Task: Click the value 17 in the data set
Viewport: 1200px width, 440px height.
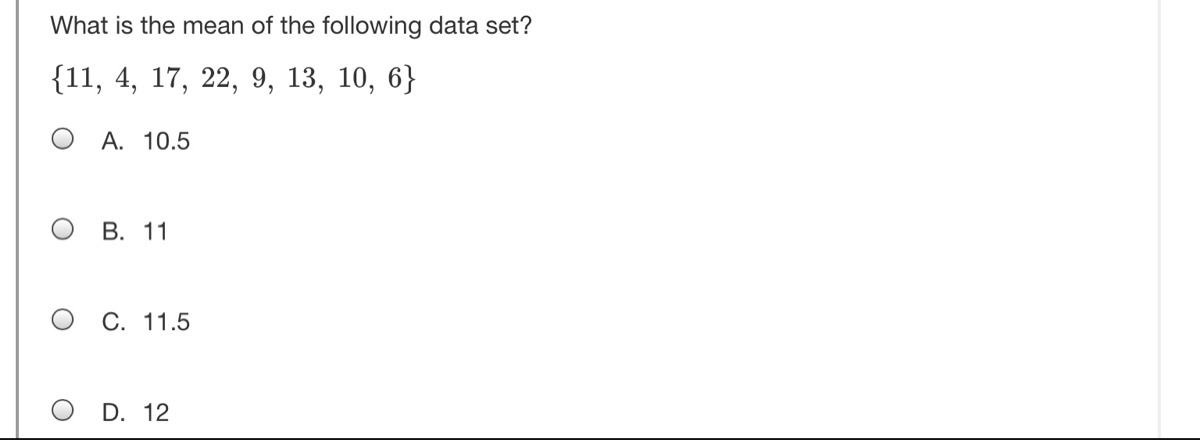Action: tap(164, 80)
